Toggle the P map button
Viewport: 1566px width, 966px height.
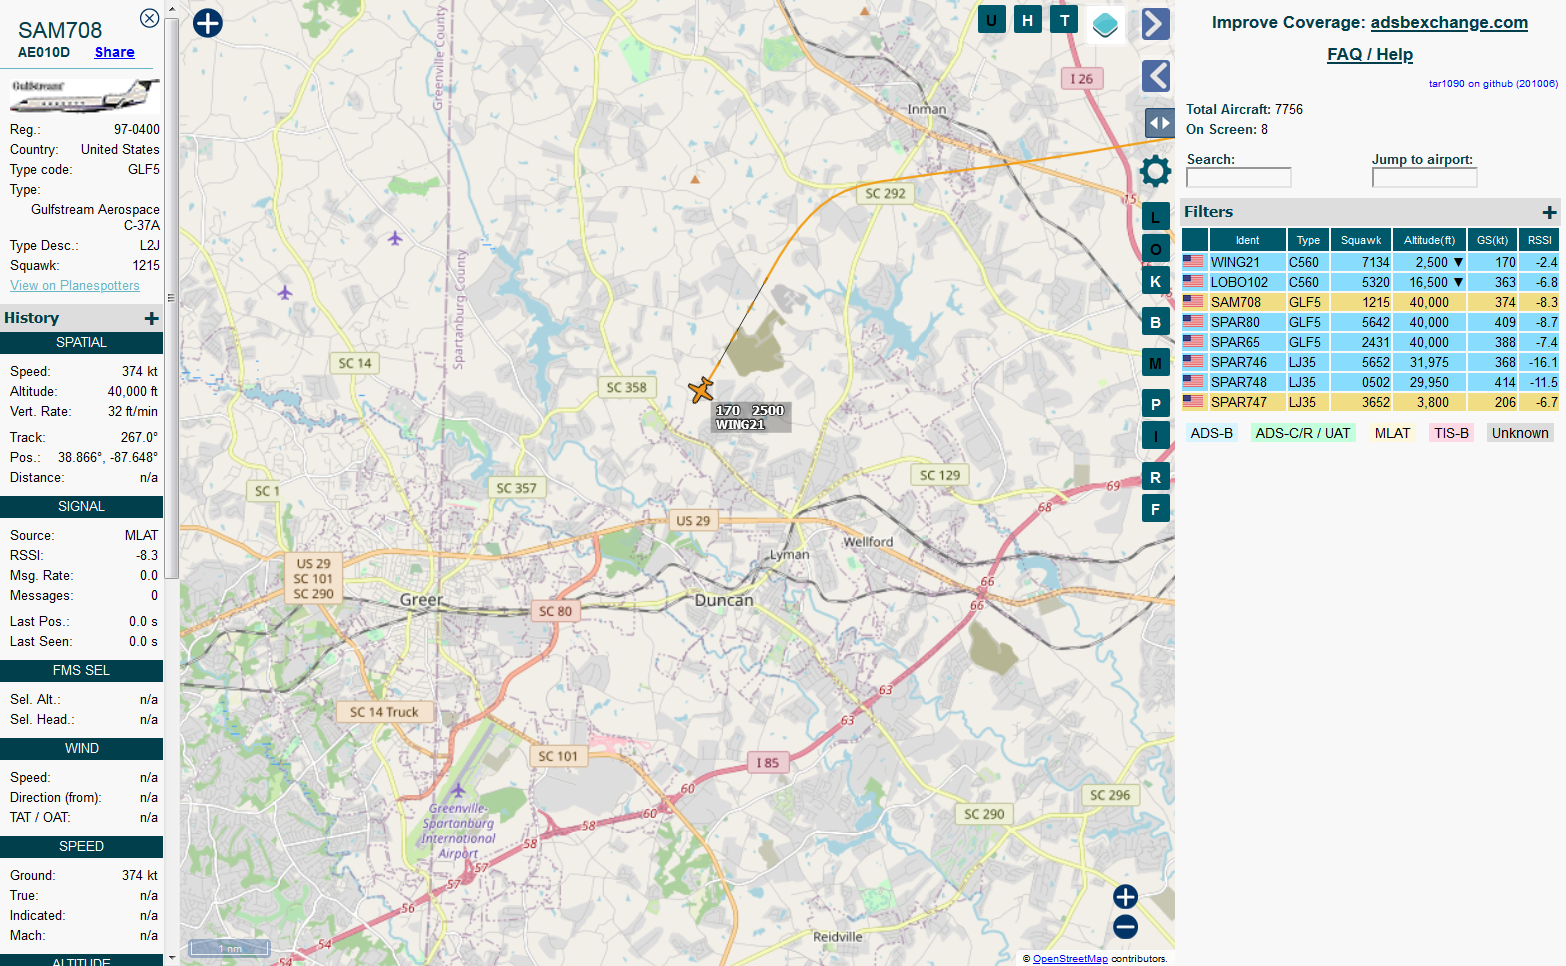click(1156, 404)
